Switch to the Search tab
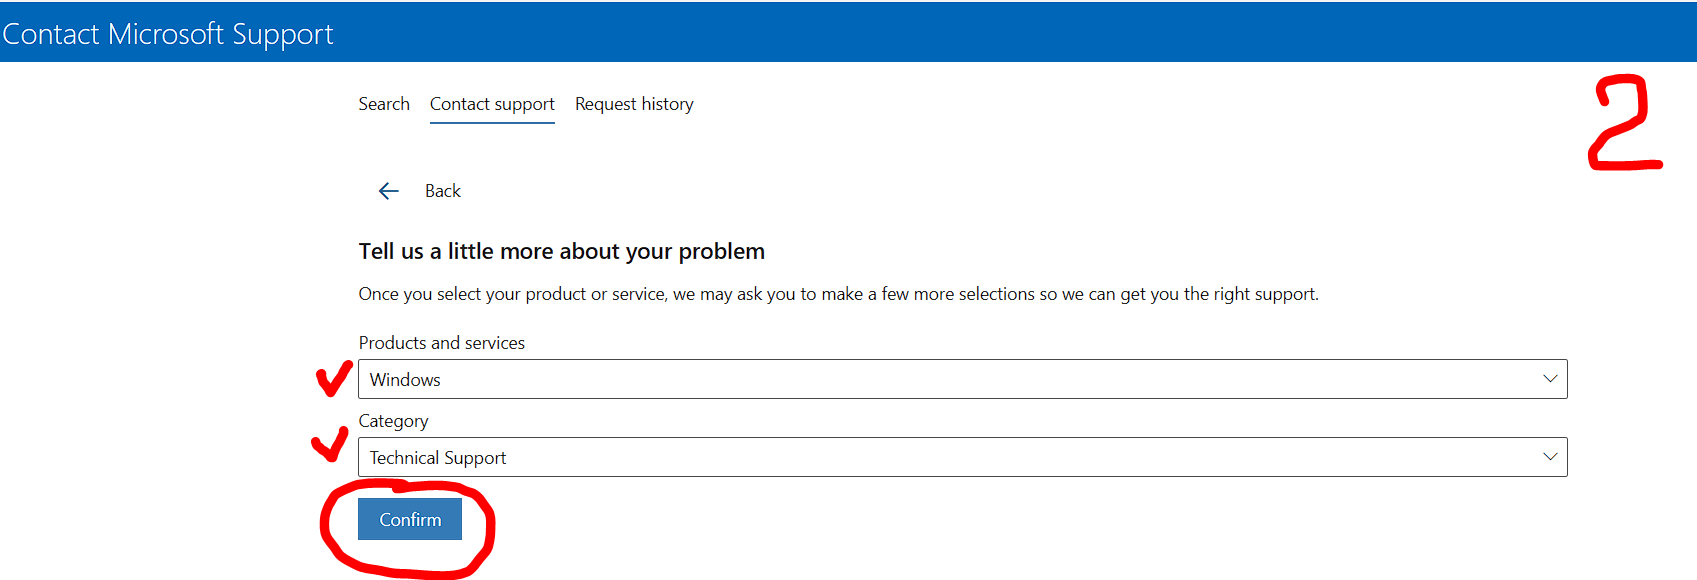 (x=384, y=104)
